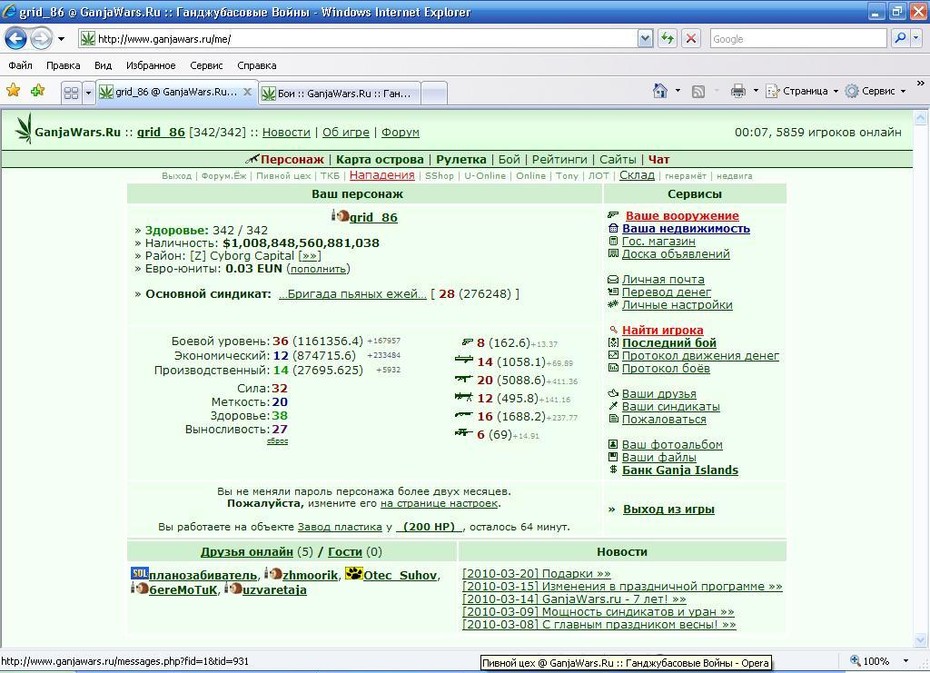Open the Вид menu
The image size is (930, 673).
(103, 65)
